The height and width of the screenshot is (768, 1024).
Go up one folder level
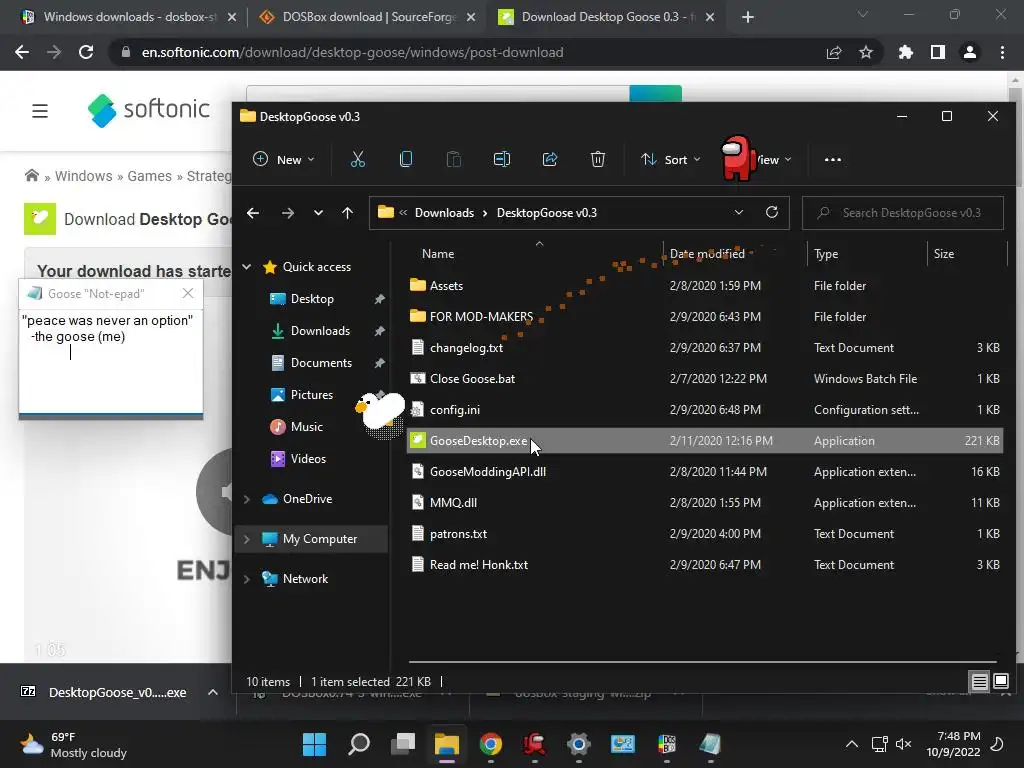[347, 213]
